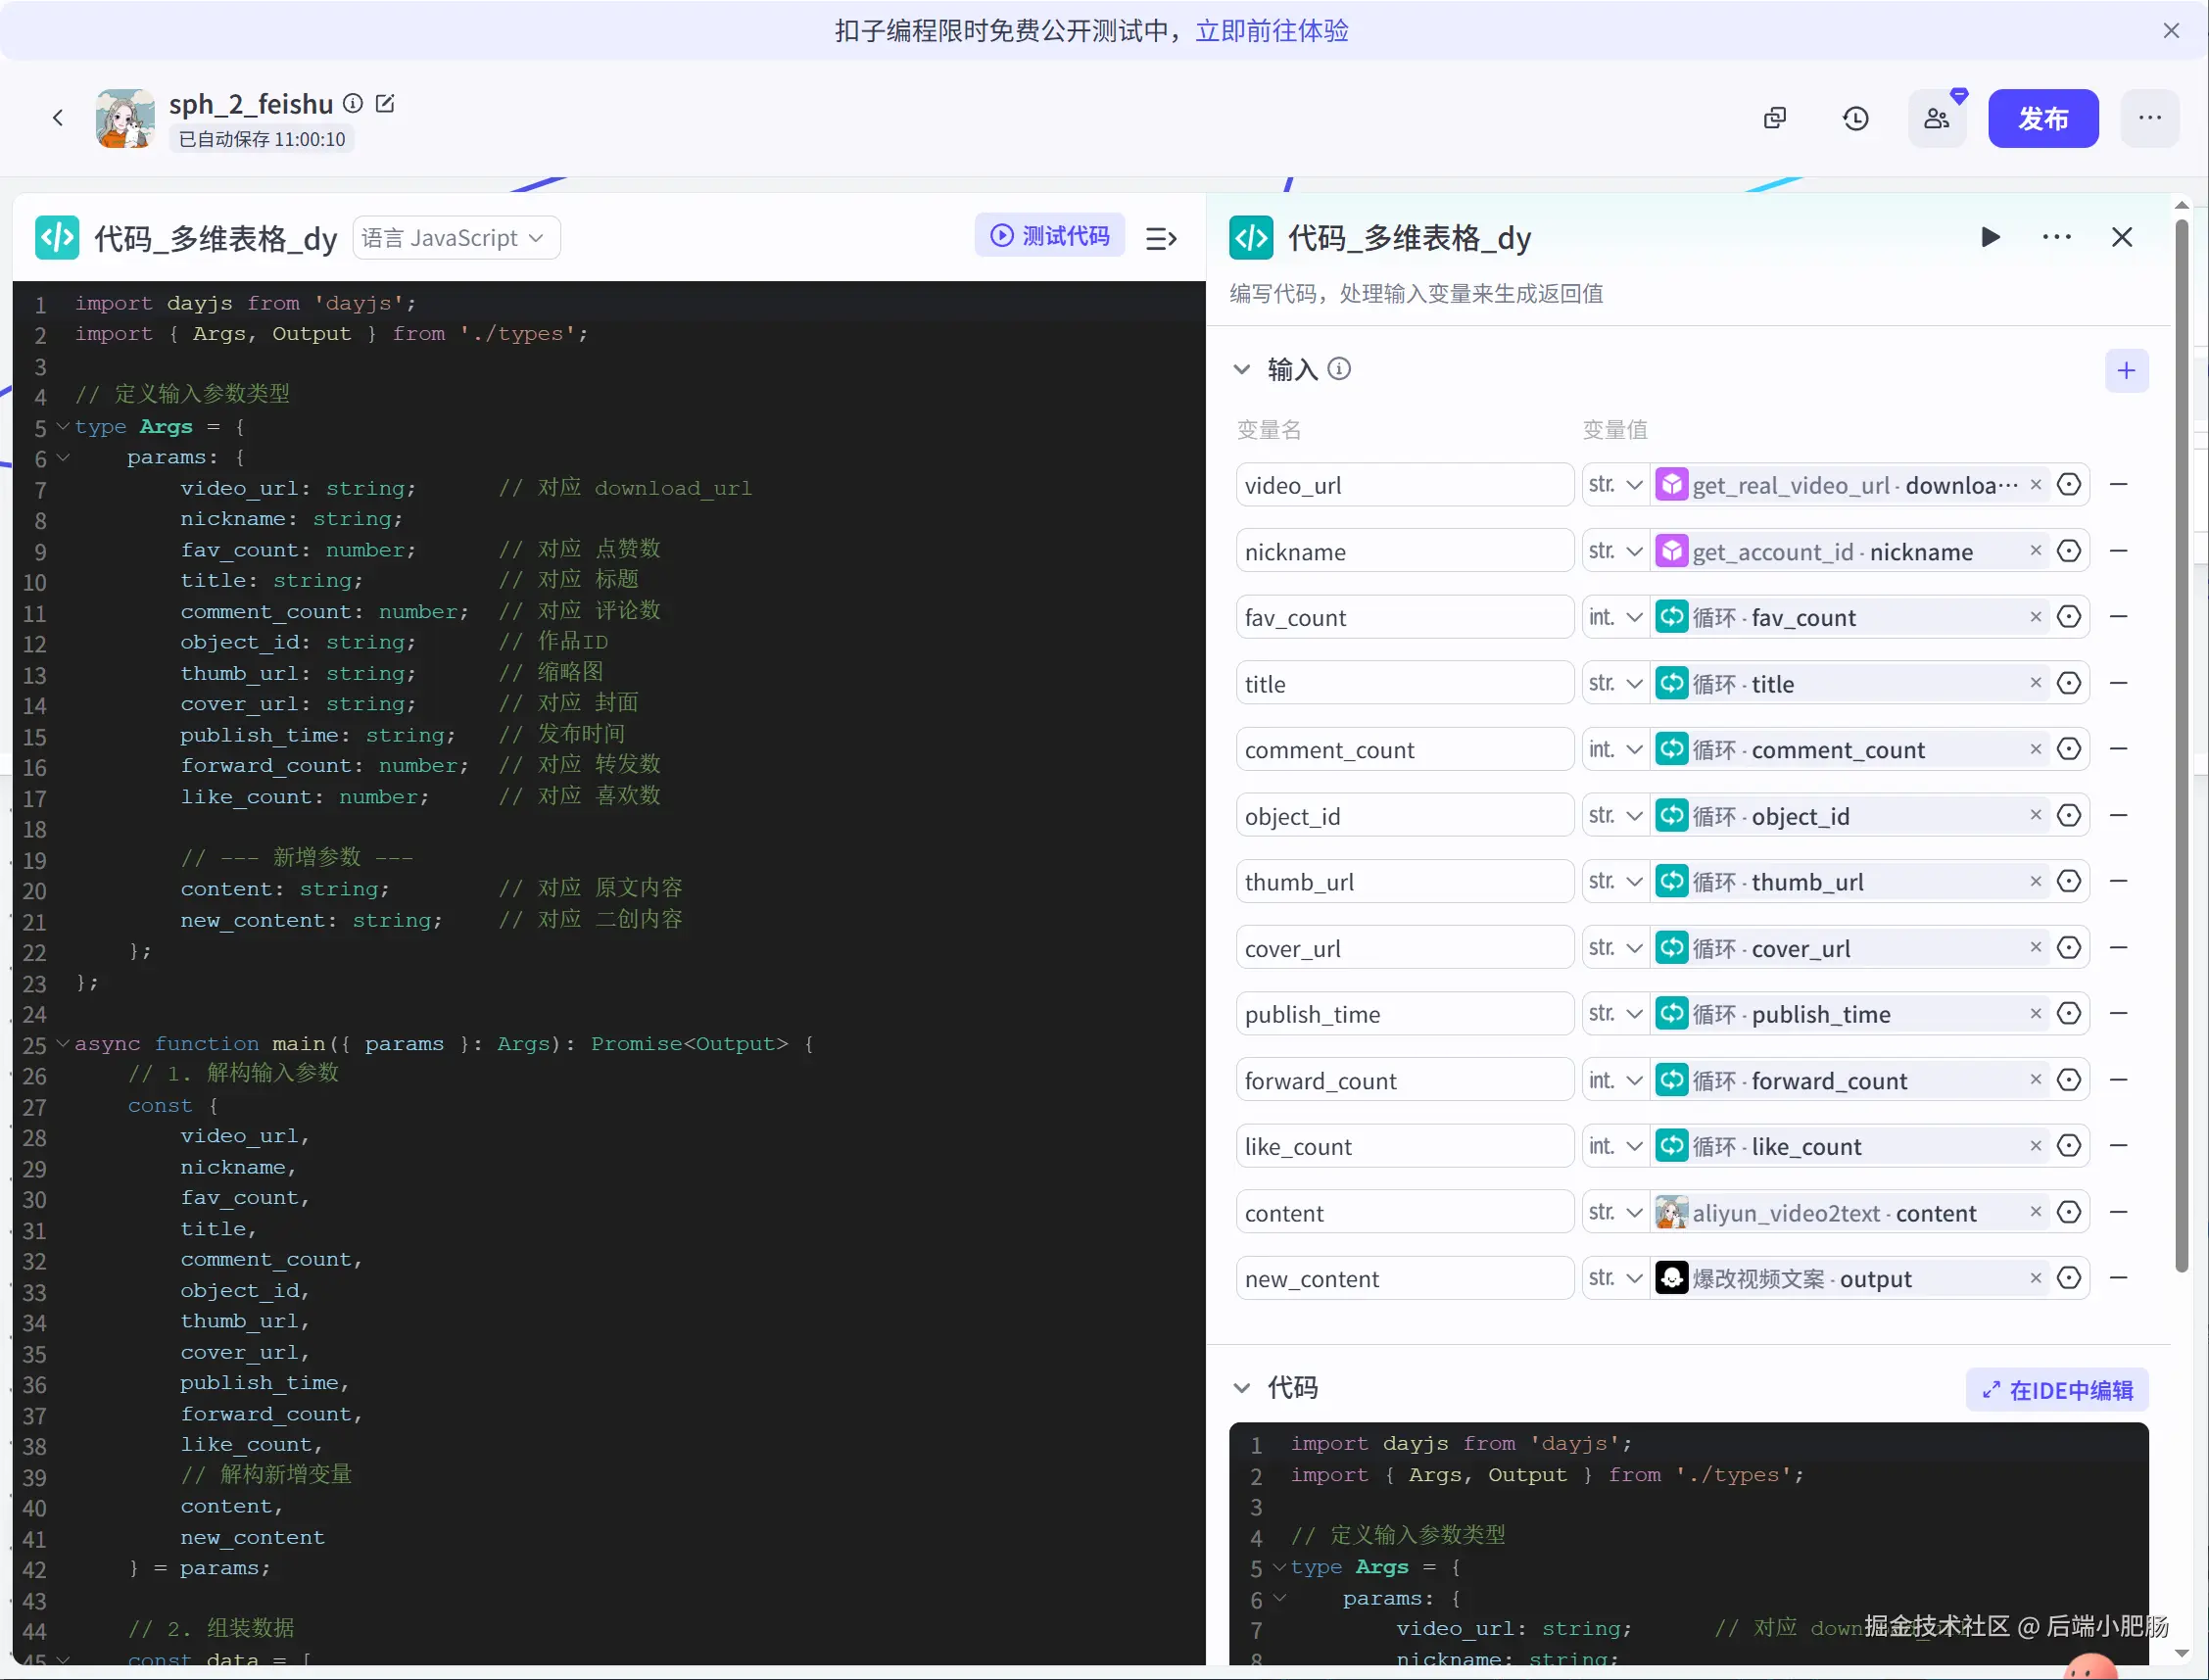The height and width of the screenshot is (1680, 2209).
Task: Open the collaborators people icon
Action: 1936,118
